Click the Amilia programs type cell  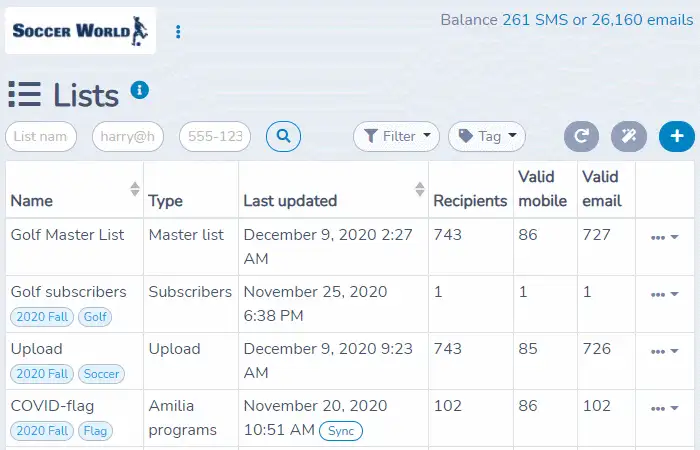tap(183, 418)
